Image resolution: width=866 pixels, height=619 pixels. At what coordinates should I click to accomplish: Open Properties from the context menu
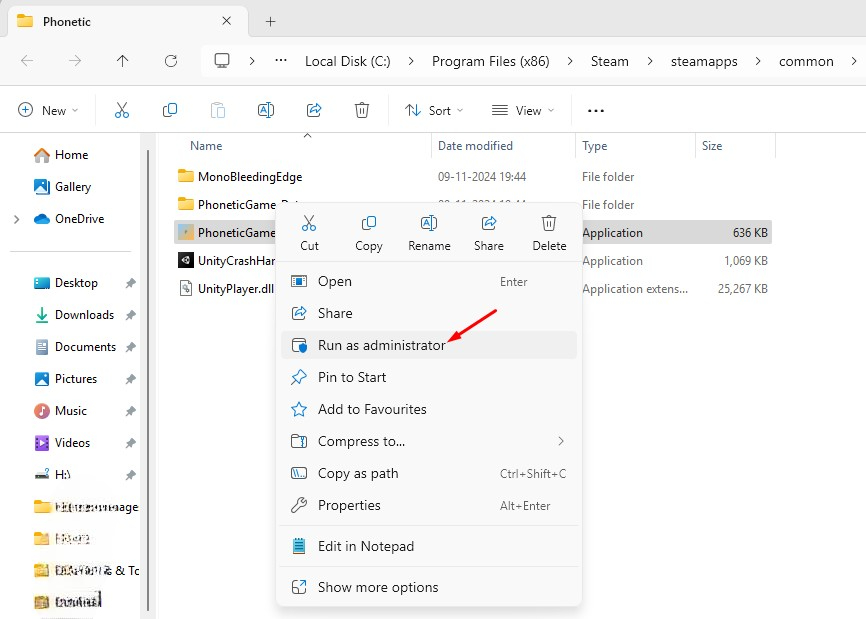click(x=429, y=506)
